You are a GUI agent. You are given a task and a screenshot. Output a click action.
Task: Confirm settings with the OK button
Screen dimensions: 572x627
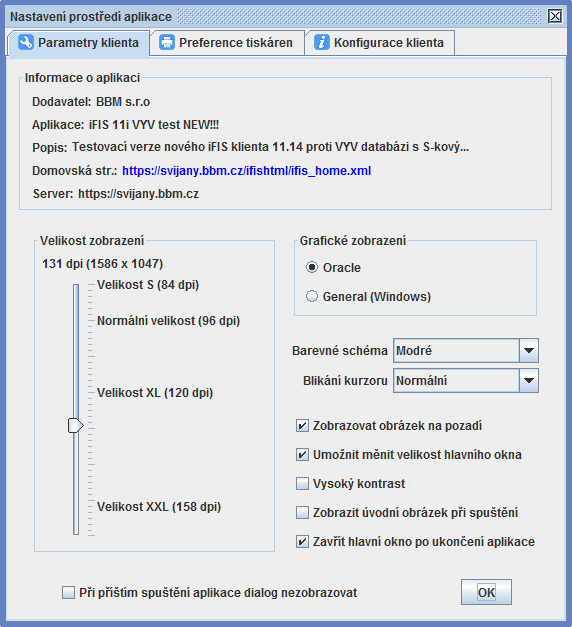pyautogui.click(x=486, y=592)
